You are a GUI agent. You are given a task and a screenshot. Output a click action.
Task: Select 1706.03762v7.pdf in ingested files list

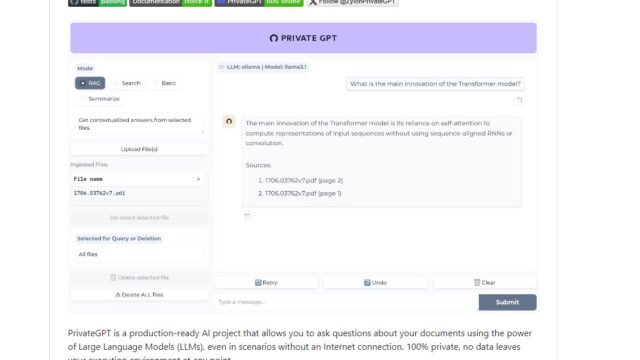[99, 193]
